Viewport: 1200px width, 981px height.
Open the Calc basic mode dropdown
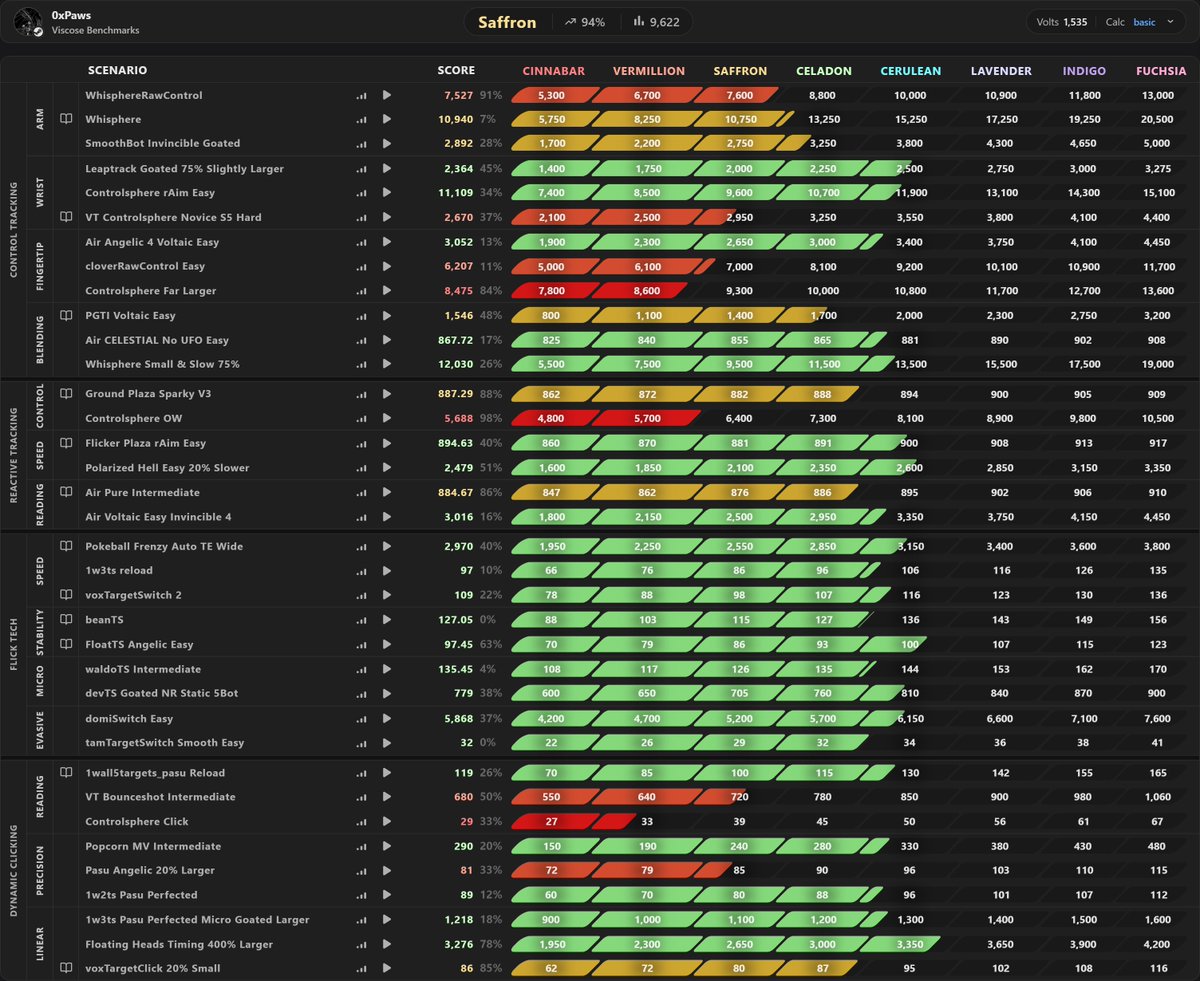1141,22
